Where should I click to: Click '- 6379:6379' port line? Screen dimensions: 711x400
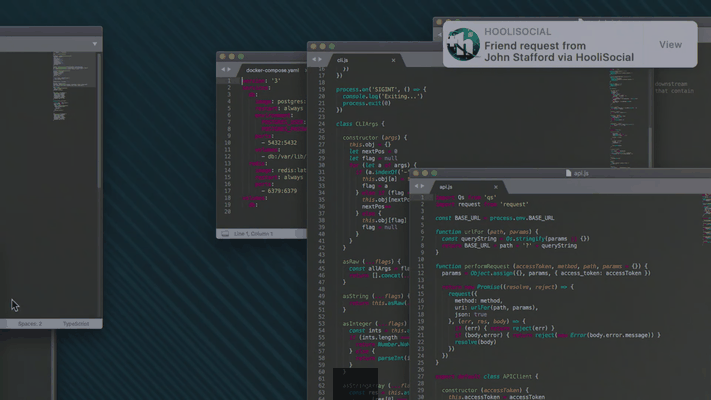tap(279, 191)
